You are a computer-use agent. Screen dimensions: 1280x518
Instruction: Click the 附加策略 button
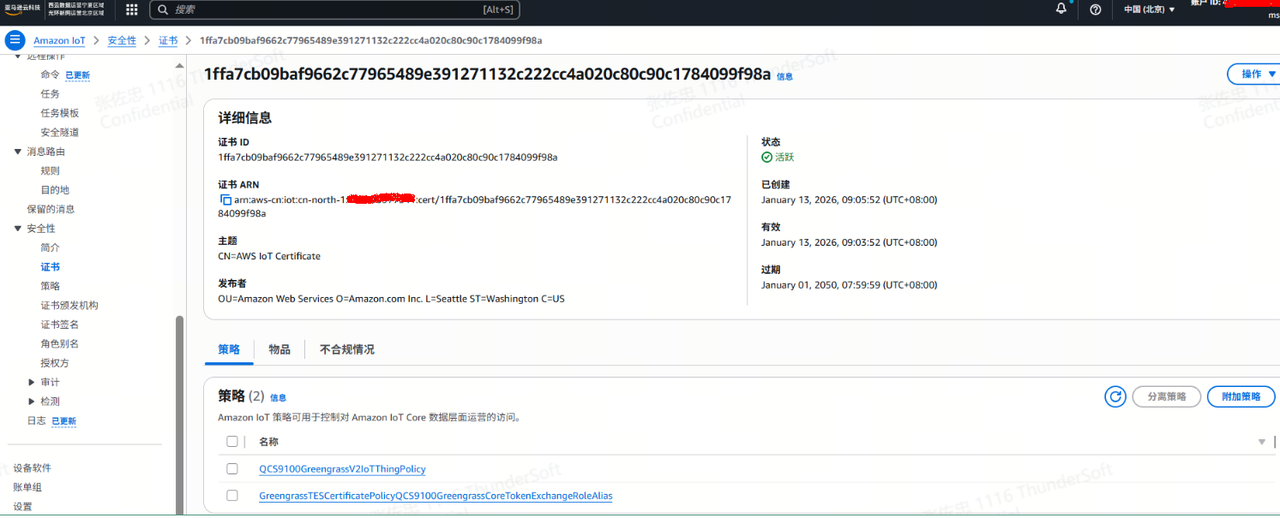click(1241, 397)
